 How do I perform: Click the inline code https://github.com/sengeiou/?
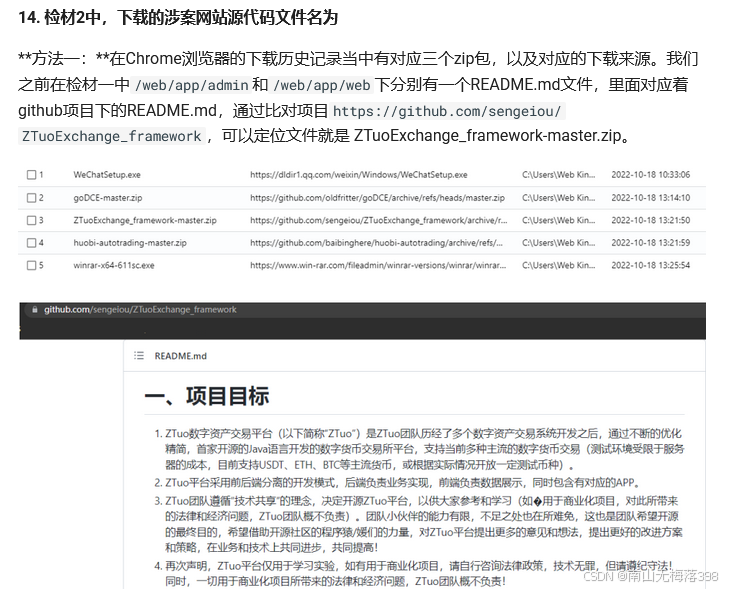pos(447,112)
